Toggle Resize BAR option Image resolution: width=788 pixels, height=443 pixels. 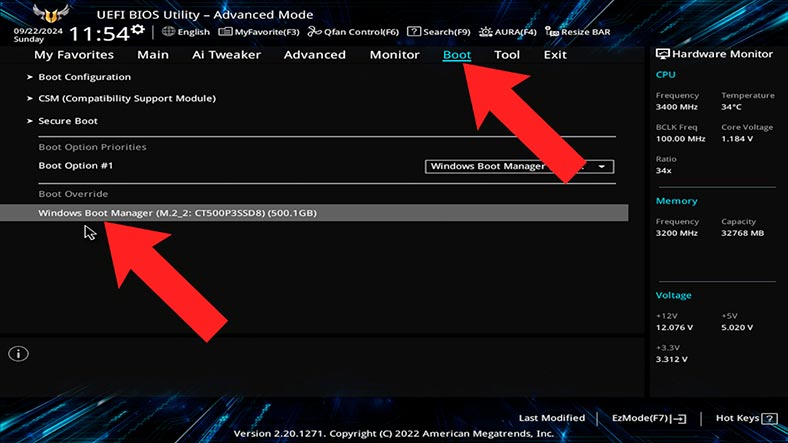577,32
